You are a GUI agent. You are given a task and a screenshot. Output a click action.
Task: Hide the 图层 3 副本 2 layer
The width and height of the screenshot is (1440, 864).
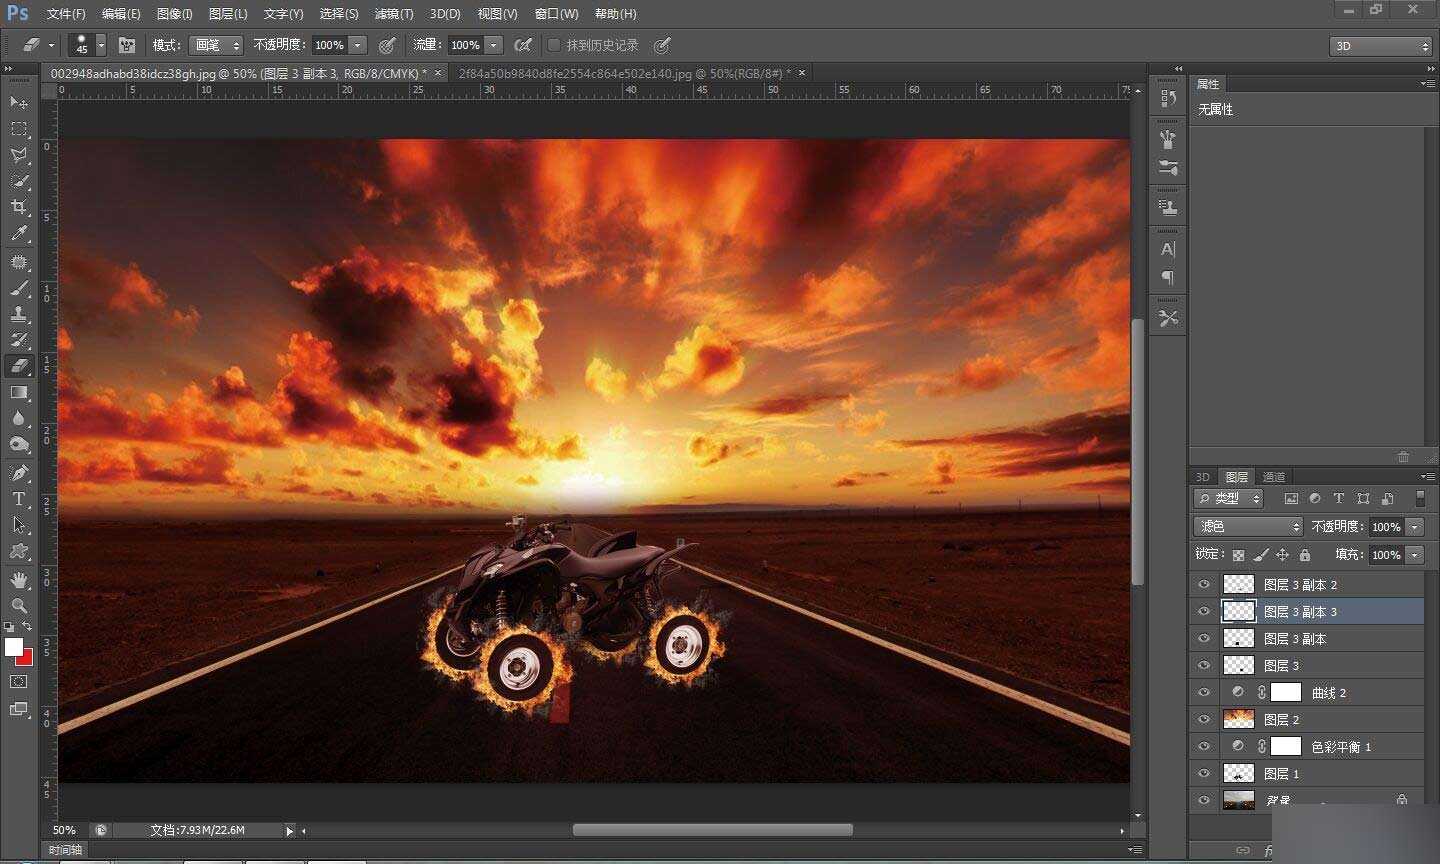point(1204,584)
